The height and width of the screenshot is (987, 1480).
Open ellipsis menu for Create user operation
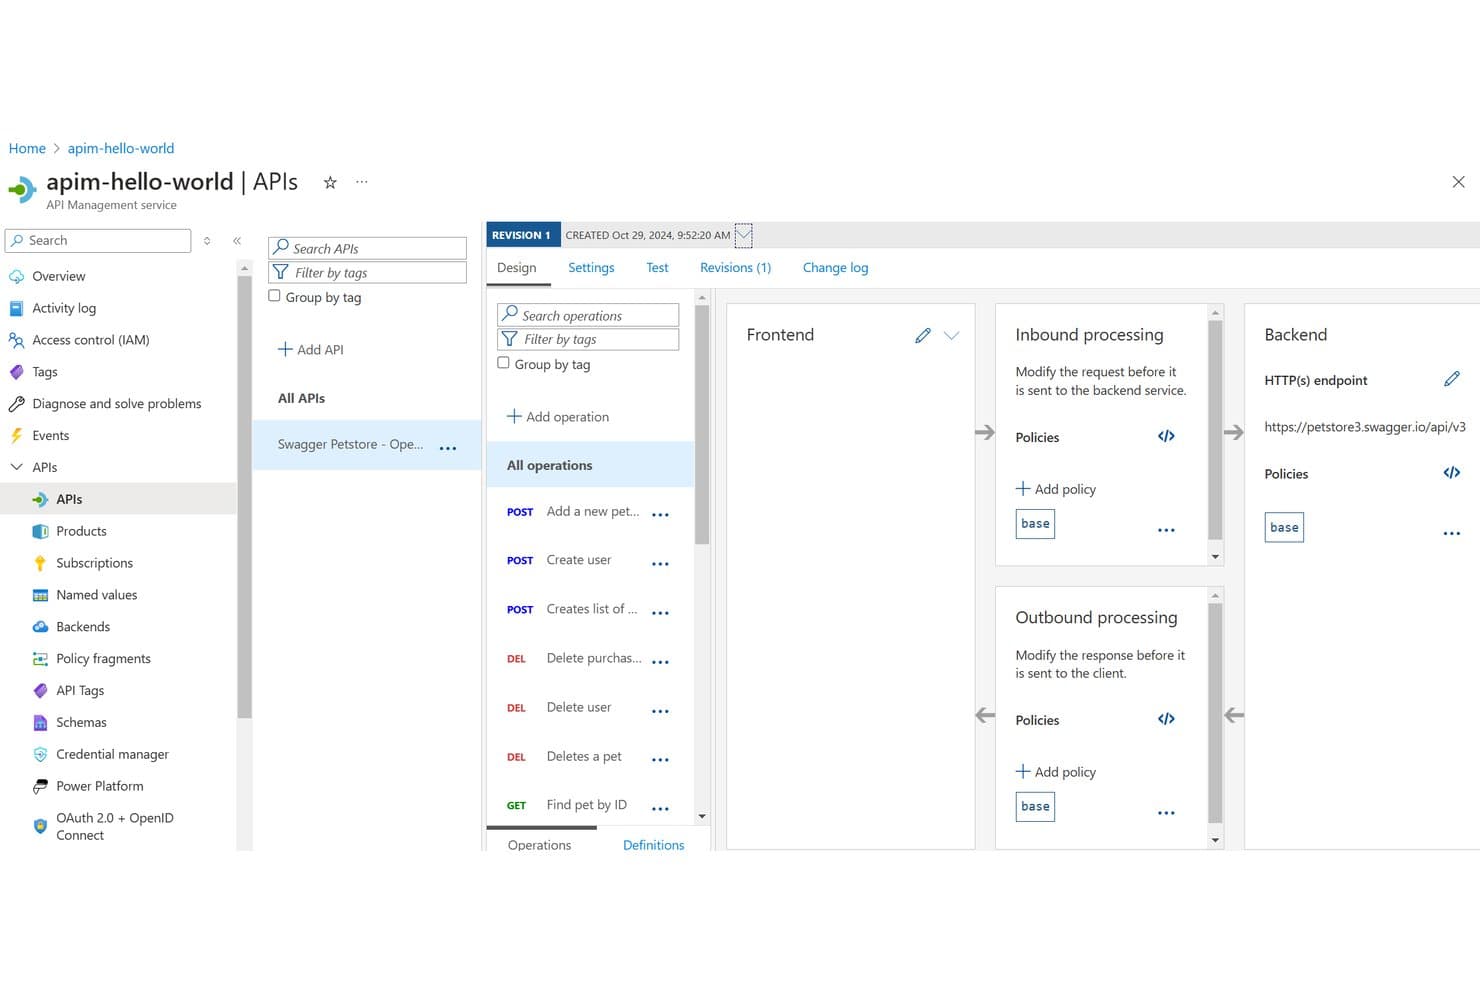pos(660,564)
